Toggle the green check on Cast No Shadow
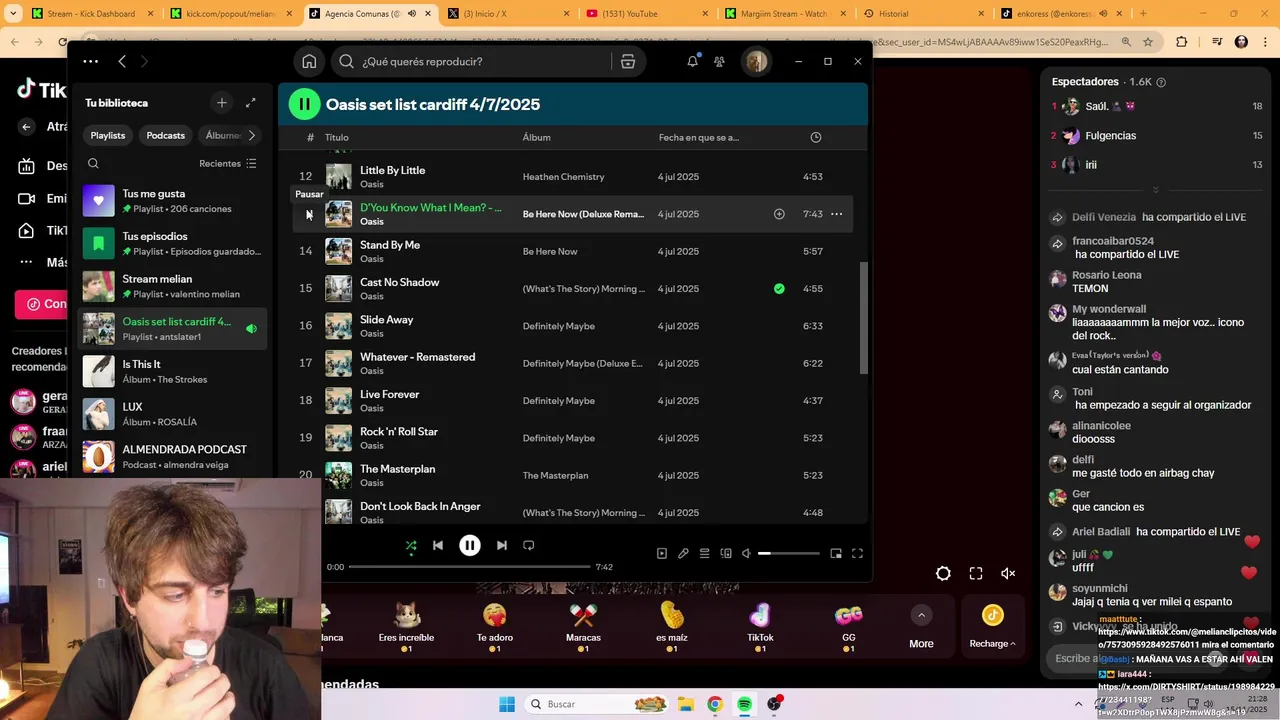The width and height of the screenshot is (1280, 720). [x=779, y=289]
